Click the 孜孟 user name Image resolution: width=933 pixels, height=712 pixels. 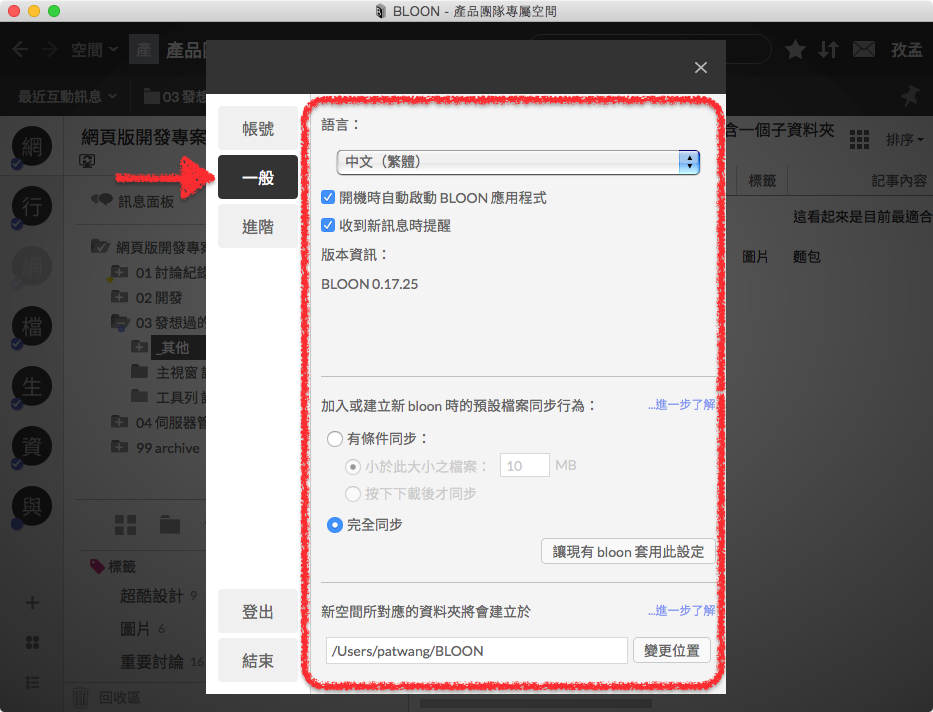(x=906, y=50)
